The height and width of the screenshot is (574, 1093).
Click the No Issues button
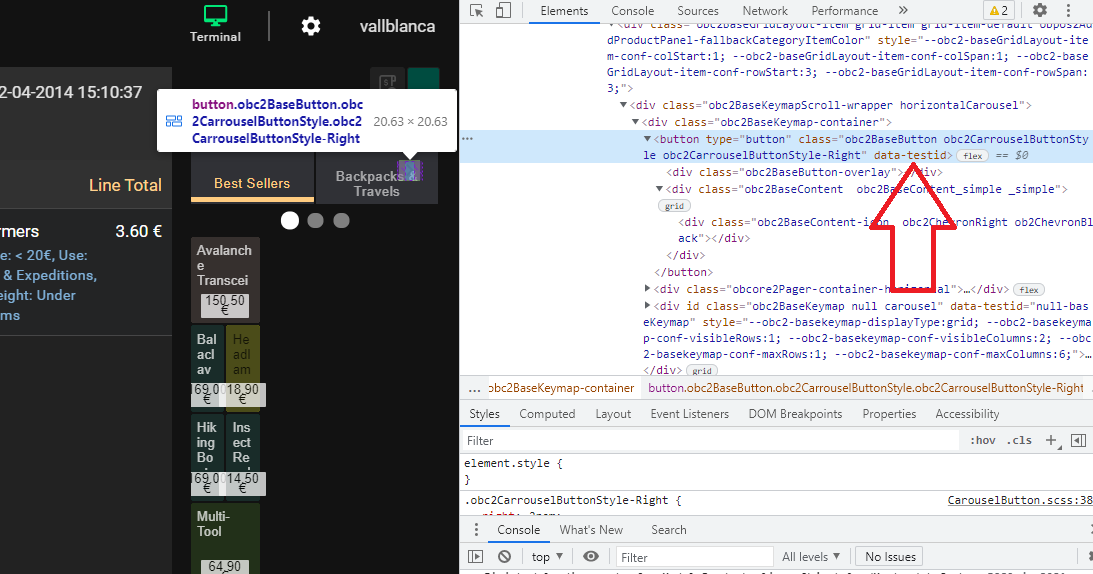(890, 557)
